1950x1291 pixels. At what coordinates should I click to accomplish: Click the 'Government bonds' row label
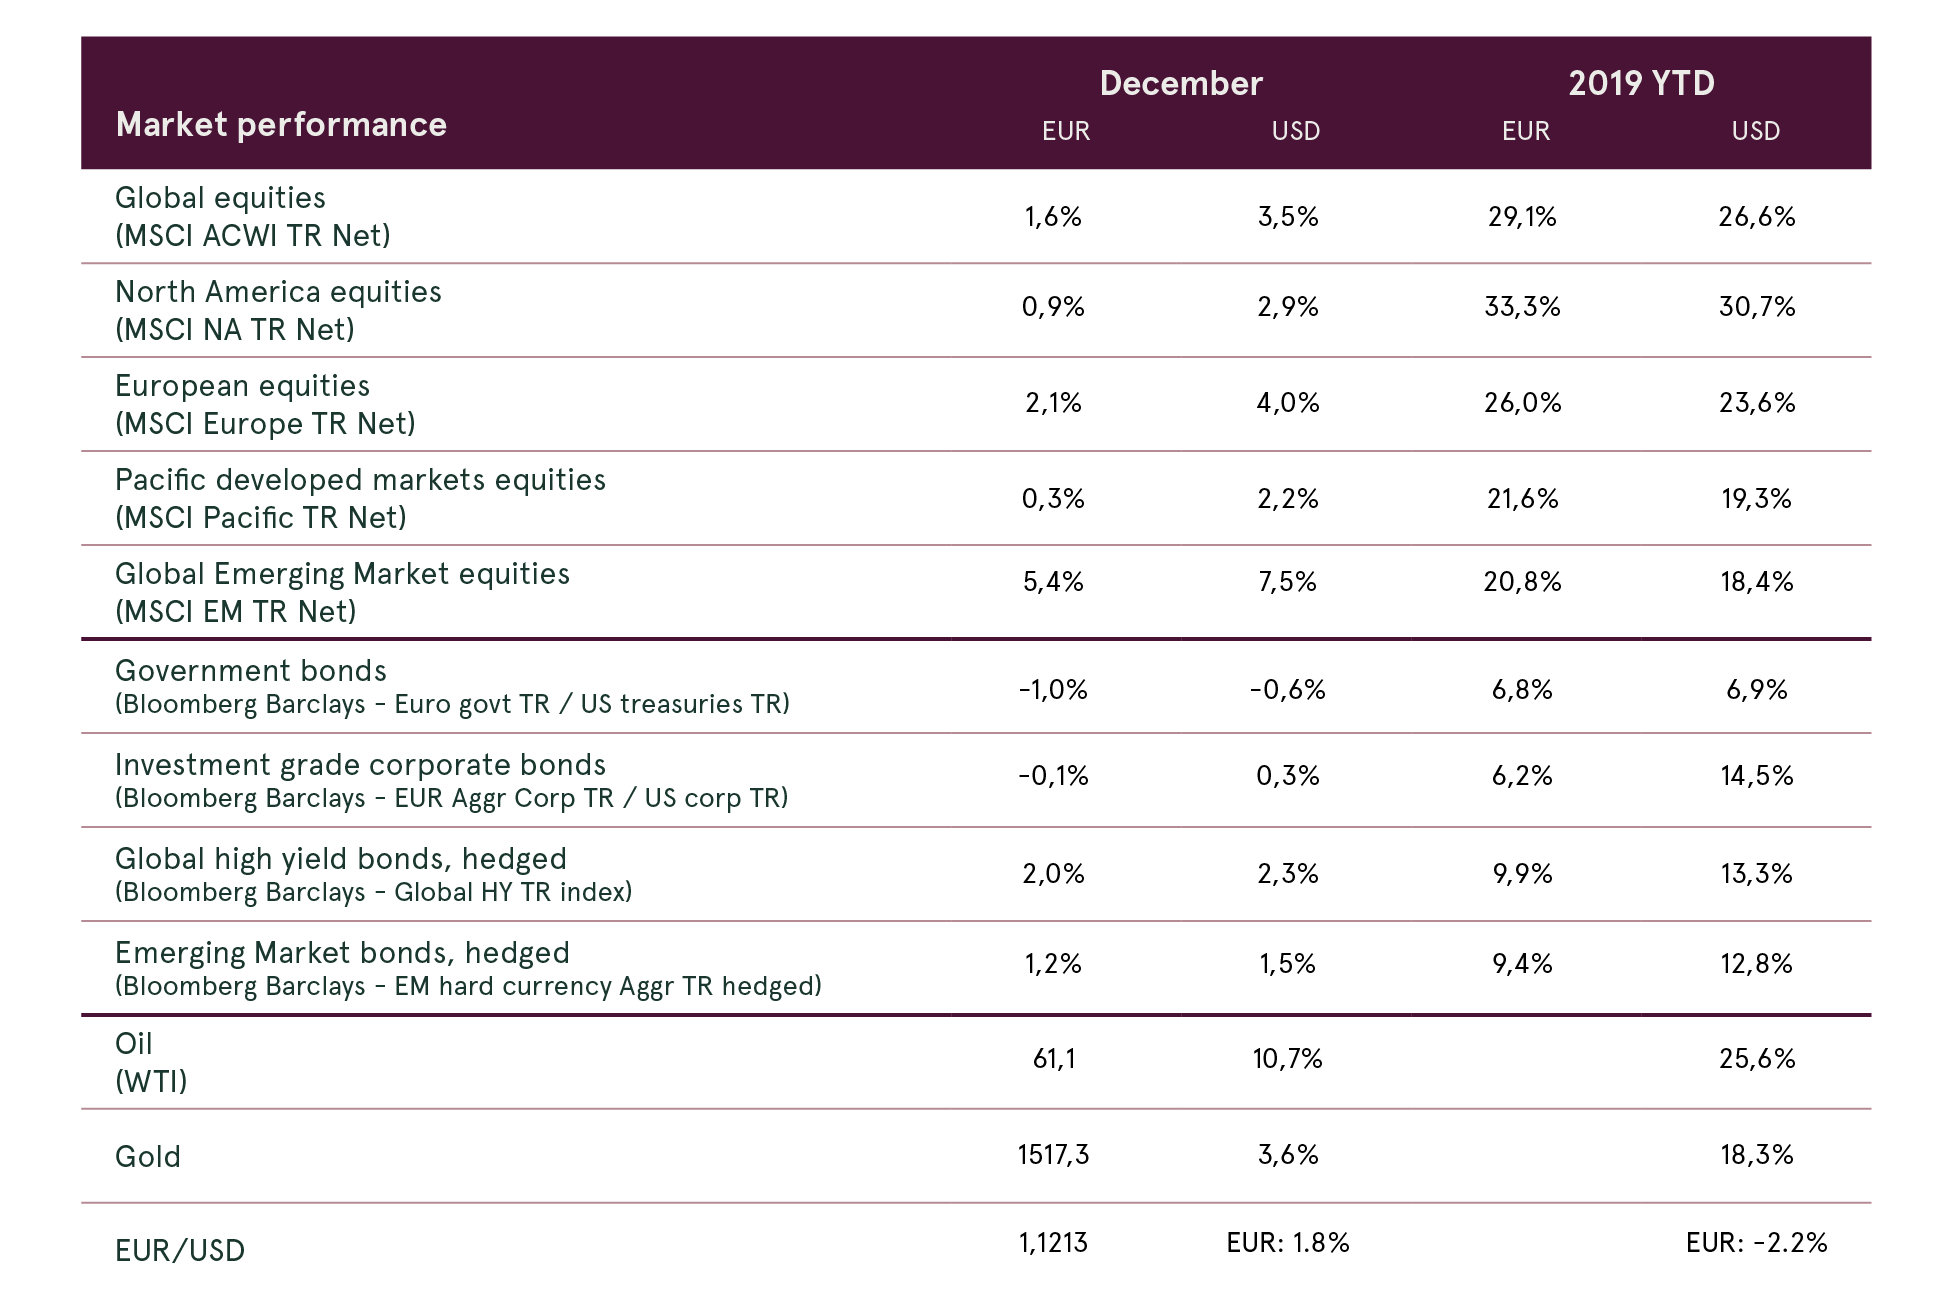(250, 671)
